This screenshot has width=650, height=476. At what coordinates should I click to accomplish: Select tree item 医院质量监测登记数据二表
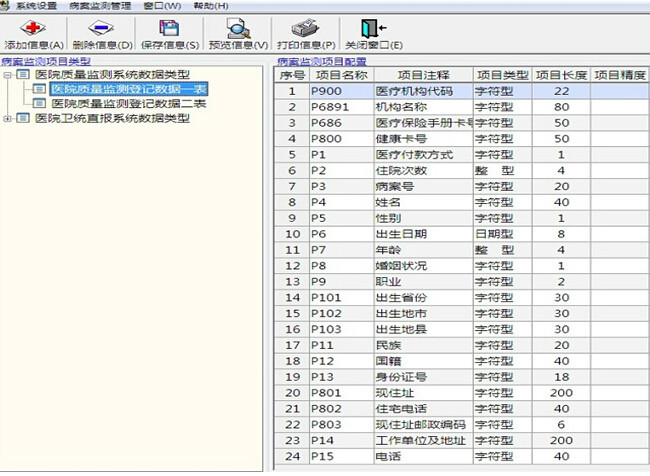tap(129, 103)
